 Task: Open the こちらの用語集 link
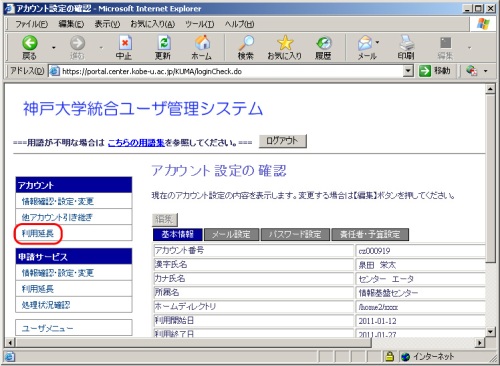(136, 143)
